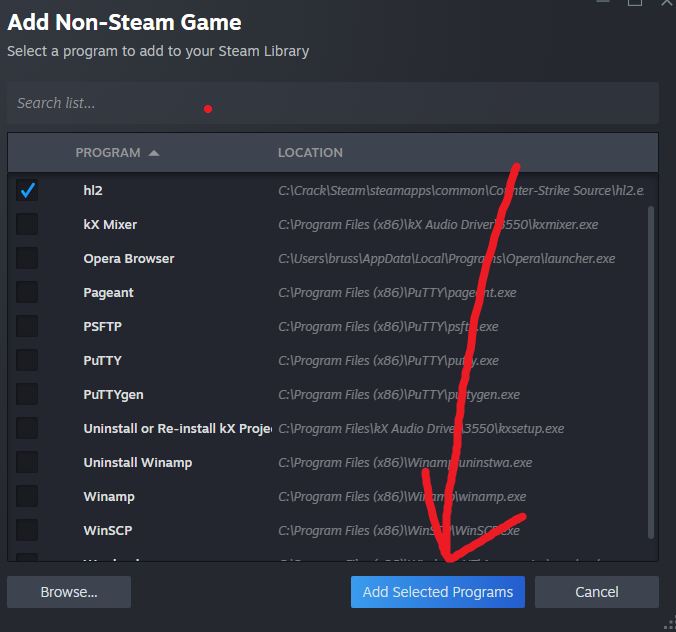Click the window maximize button
The width and height of the screenshot is (676, 632).
point(634,3)
